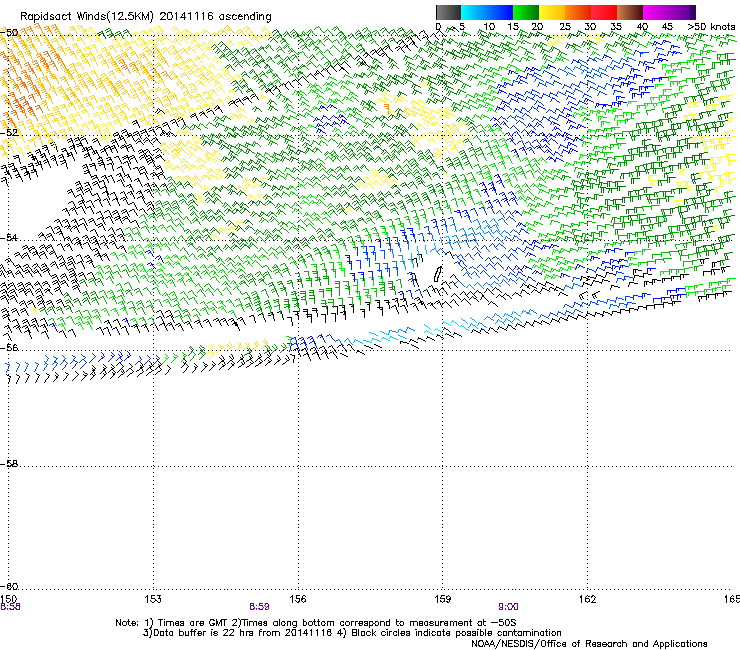Click the -52 latitude axis label
Viewport: 740px width, 650px height.
coord(9,132)
